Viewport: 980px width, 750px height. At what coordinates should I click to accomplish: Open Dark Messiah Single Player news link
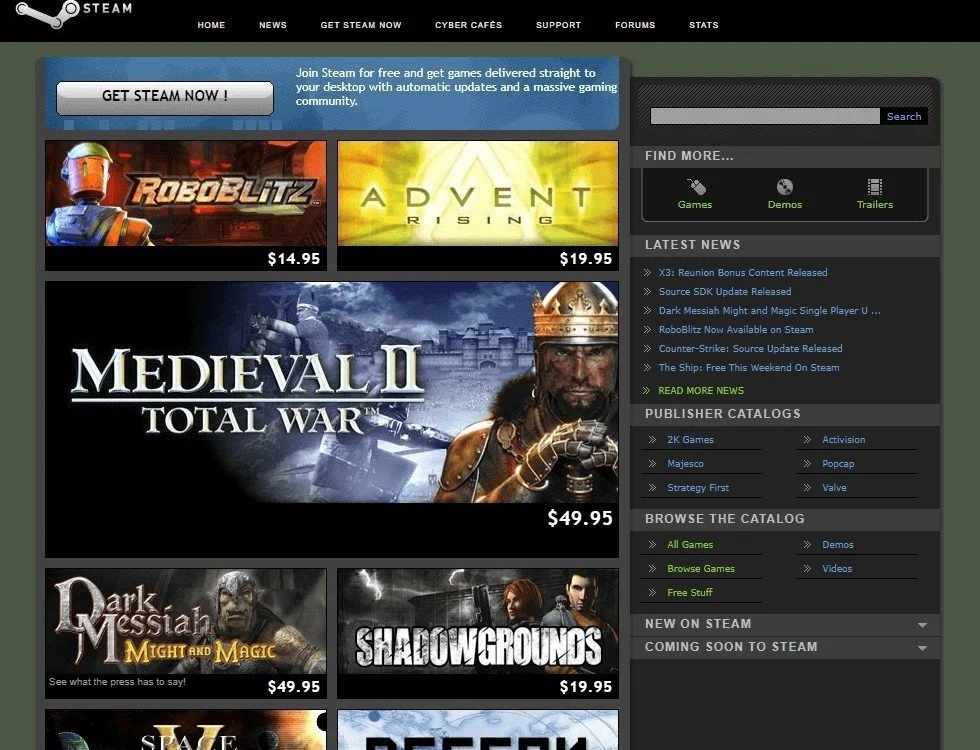tap(769, 311)
